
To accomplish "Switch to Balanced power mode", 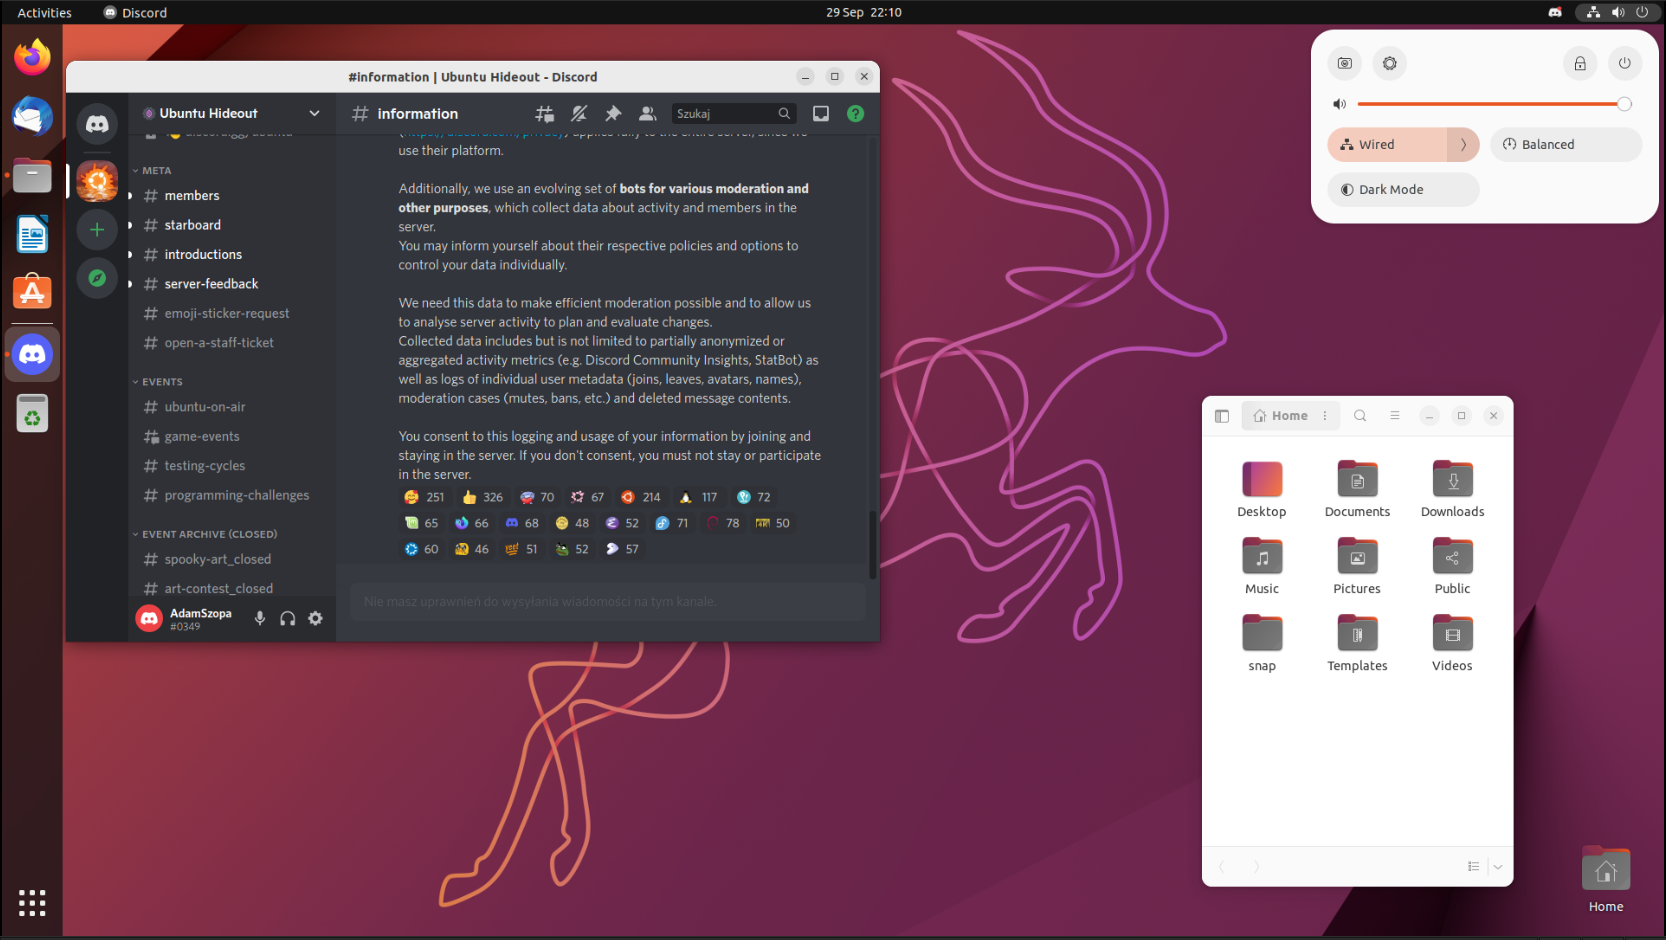I will (x=1565, y=144).
